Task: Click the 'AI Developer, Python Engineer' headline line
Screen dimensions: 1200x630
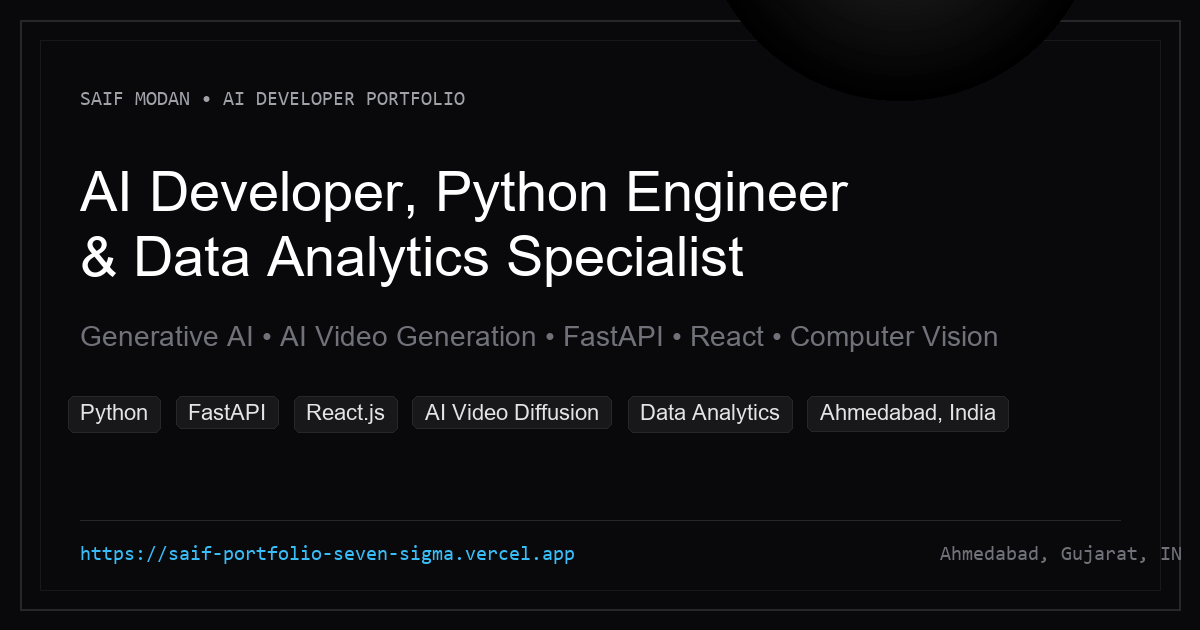Action: coord(464,194)
